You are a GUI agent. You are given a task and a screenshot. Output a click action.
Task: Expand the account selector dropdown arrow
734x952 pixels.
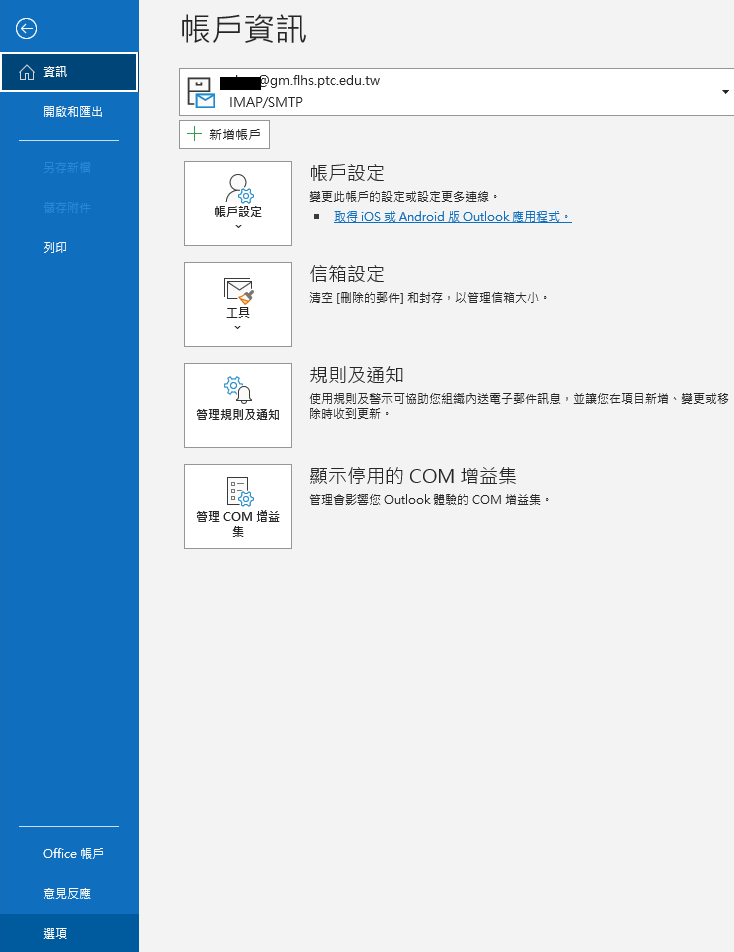pyautogui.click(x=725, y=92)
